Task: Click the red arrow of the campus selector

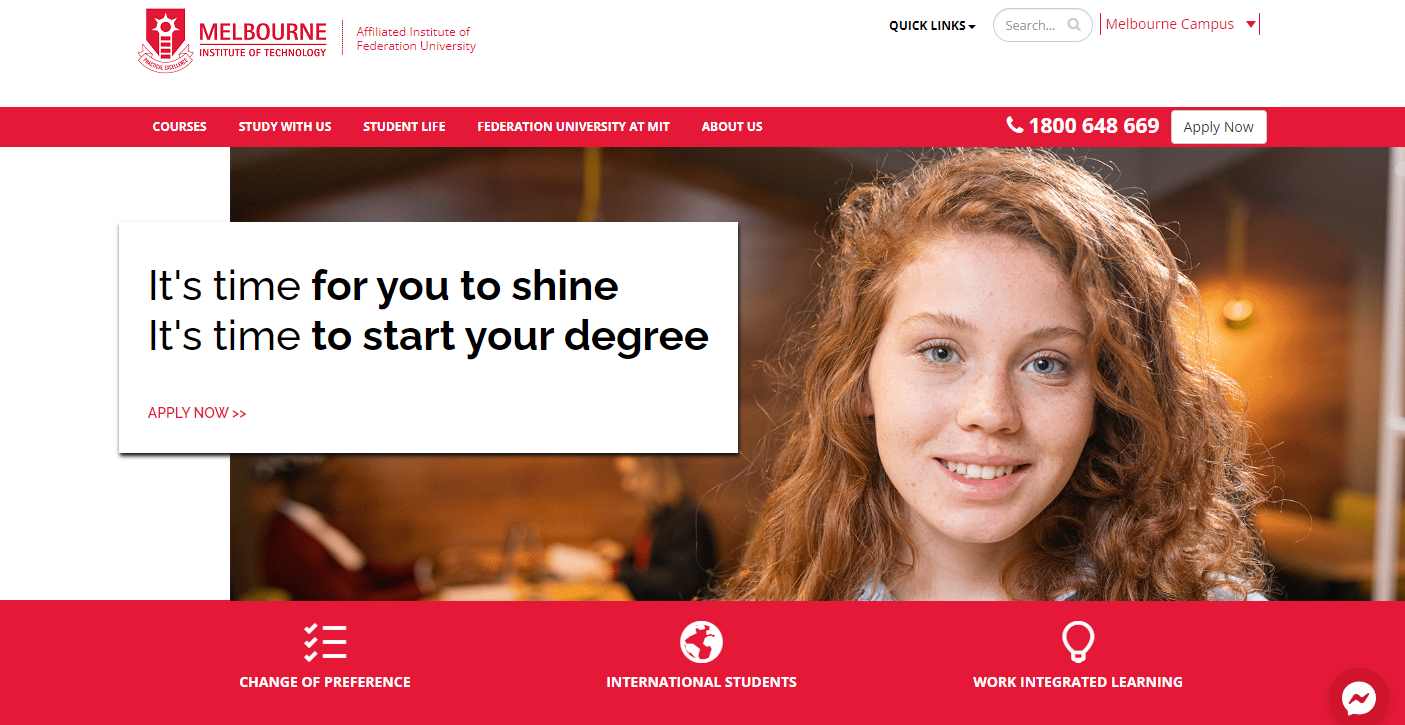Action: (x=1251, y=25)
